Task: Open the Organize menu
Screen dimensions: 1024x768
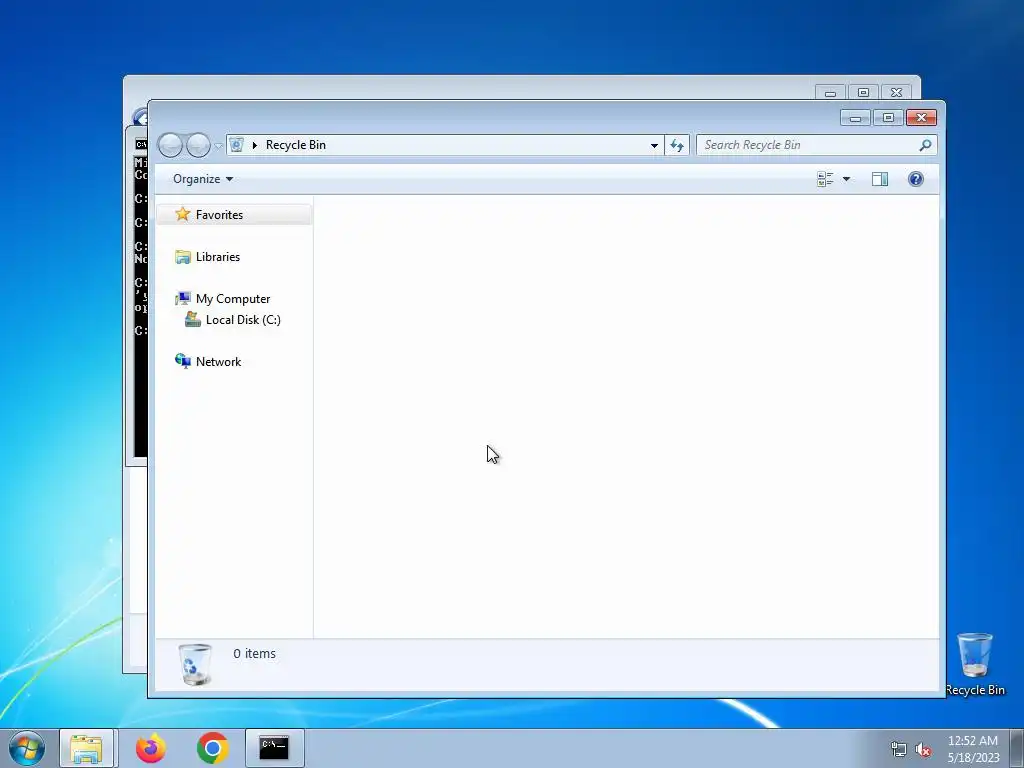Action: click(202, 179)
